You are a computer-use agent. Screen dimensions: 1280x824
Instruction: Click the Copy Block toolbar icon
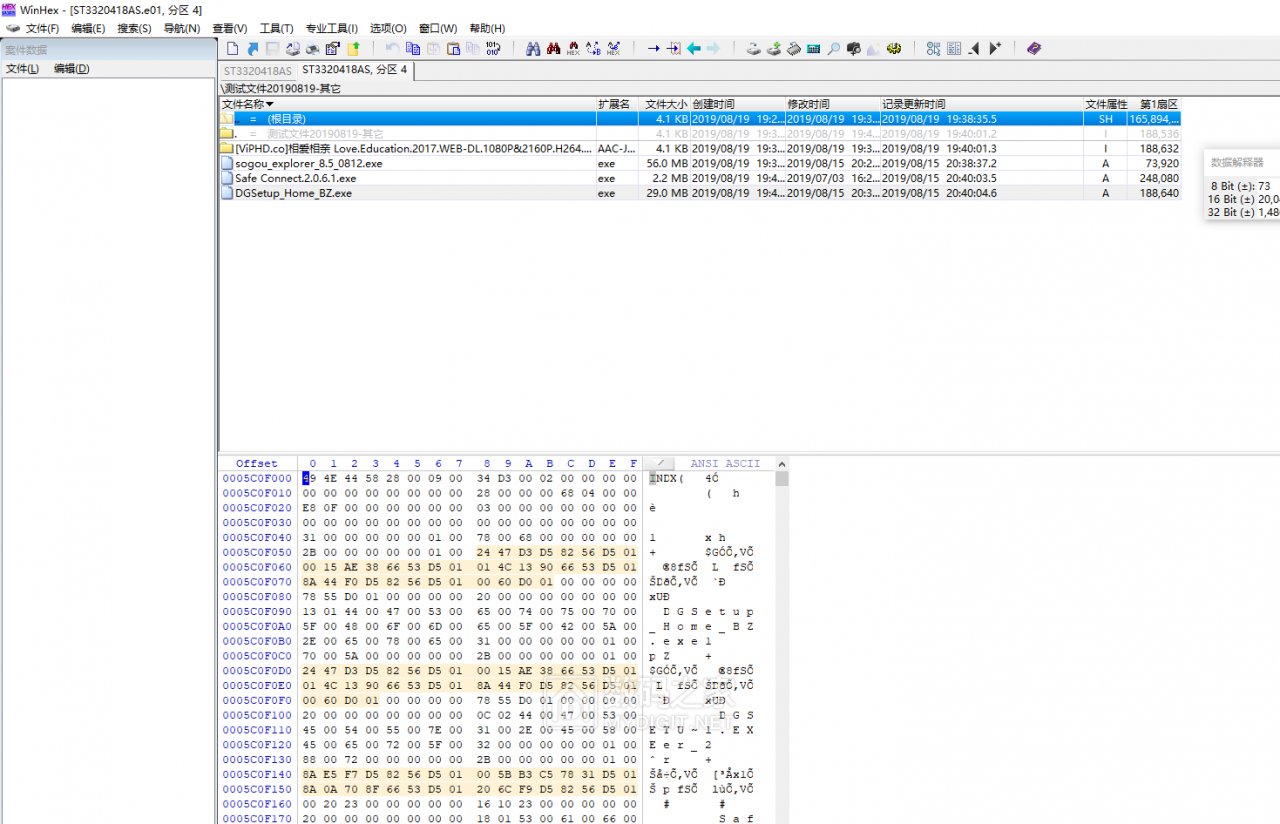click(412, 48)
